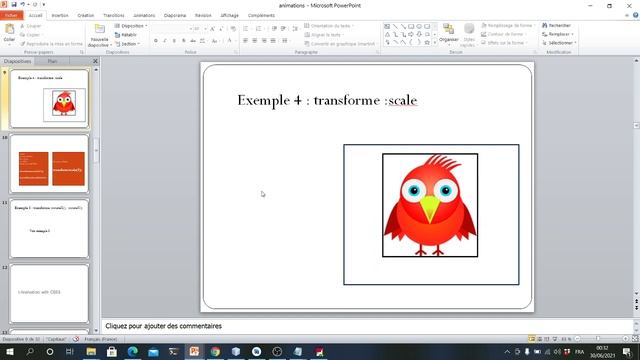Click the PowerPoint taskbar icon
This screenshot has height=360, width=640.
click(x=194, y=351)
